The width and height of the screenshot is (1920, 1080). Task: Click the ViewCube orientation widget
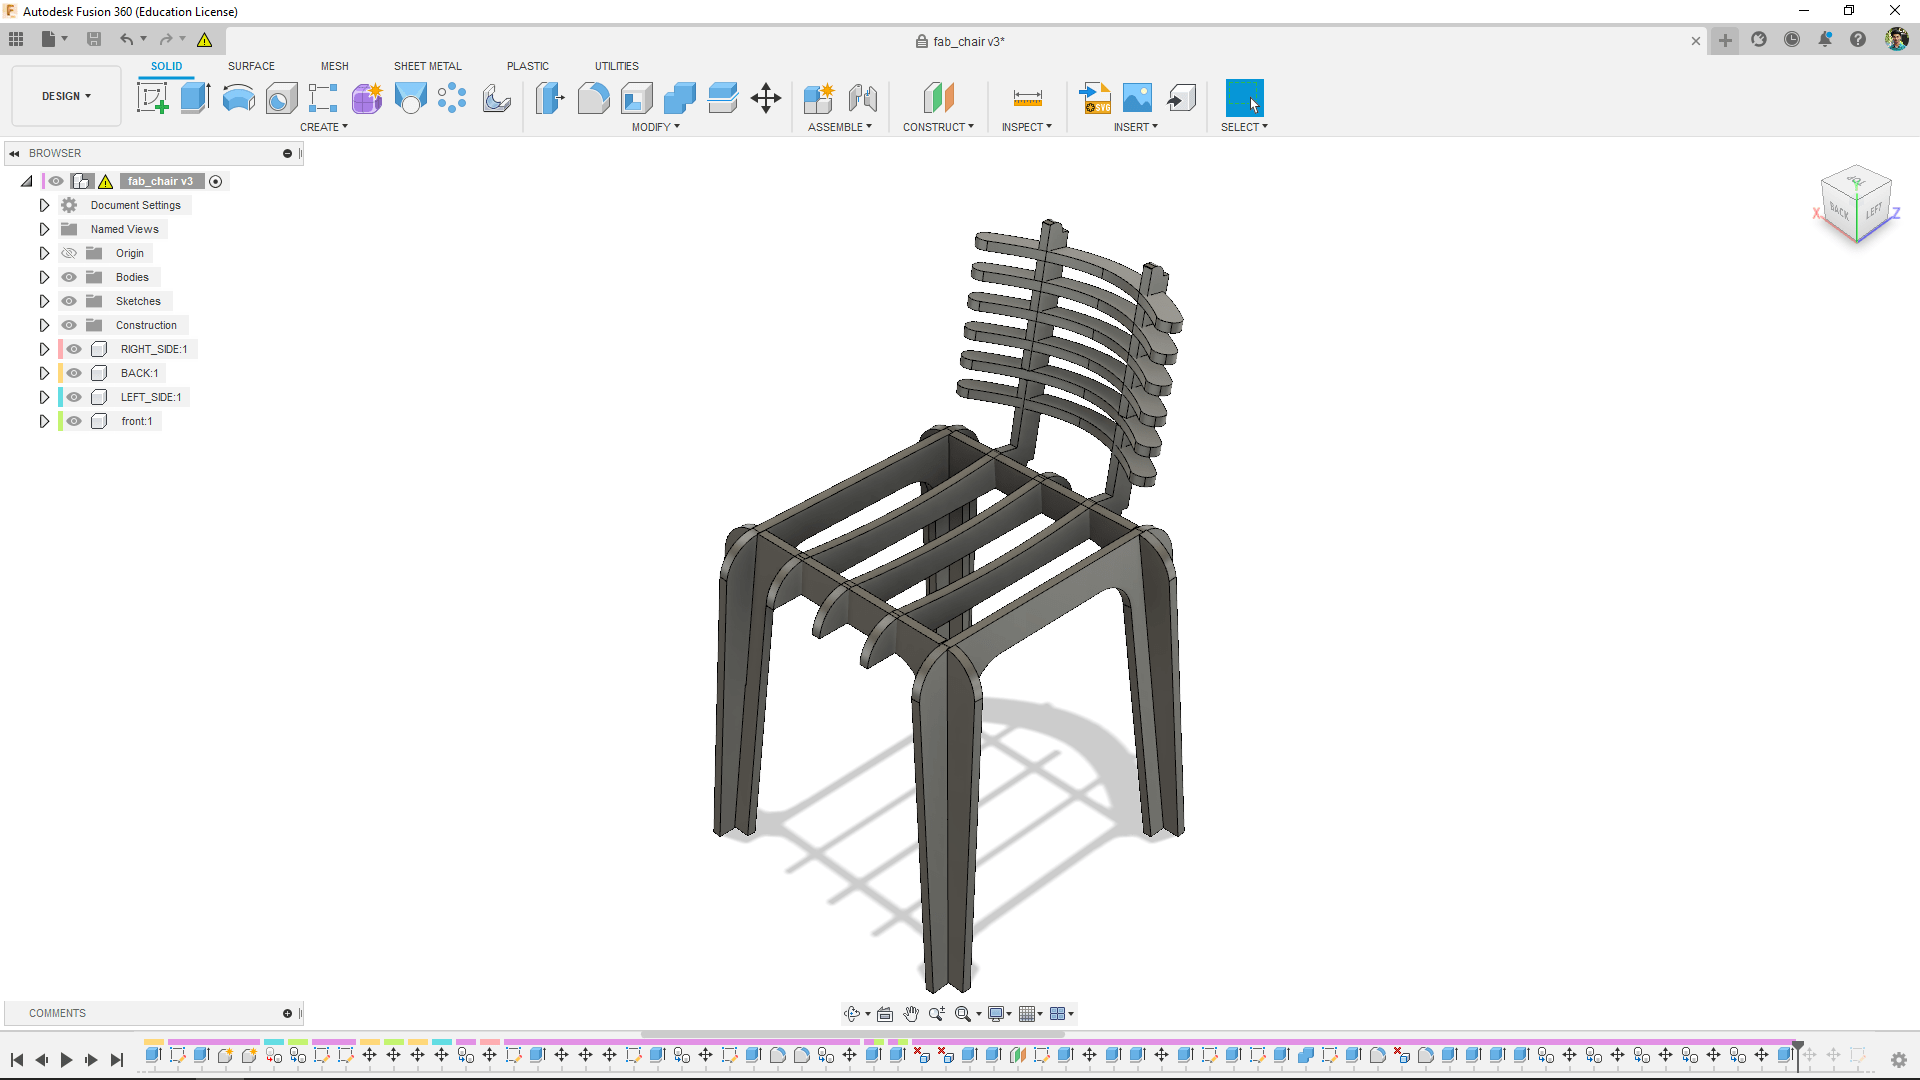pos(1856,204)
